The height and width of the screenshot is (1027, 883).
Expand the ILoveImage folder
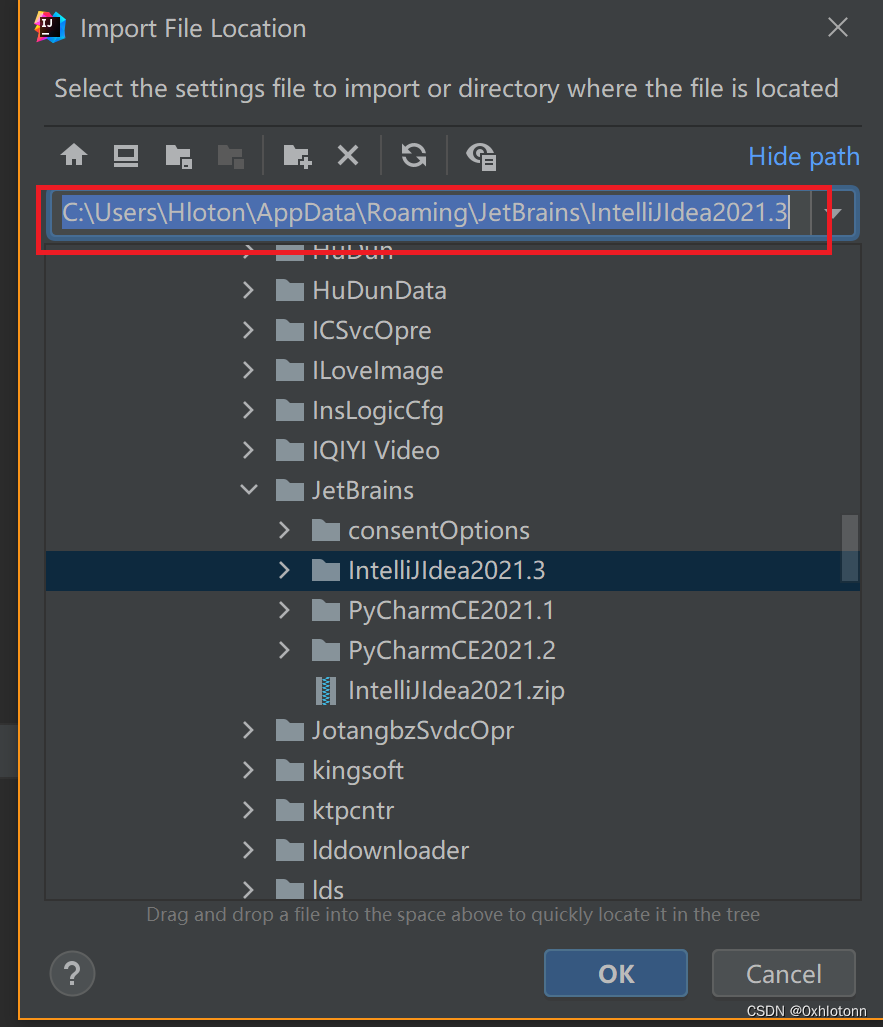[x=248, y=370]
